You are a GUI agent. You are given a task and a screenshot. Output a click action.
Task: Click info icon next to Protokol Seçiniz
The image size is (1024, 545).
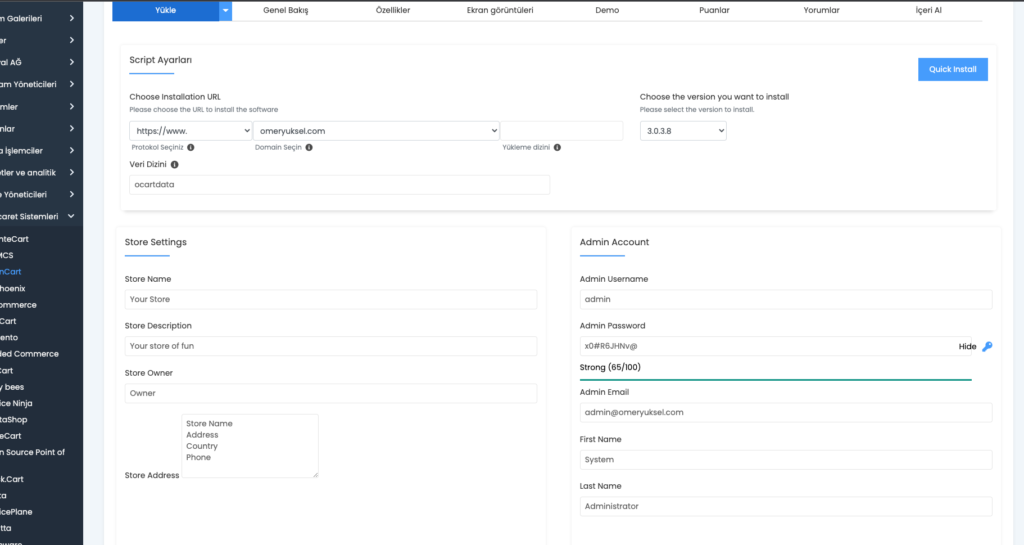click(191, 148)
